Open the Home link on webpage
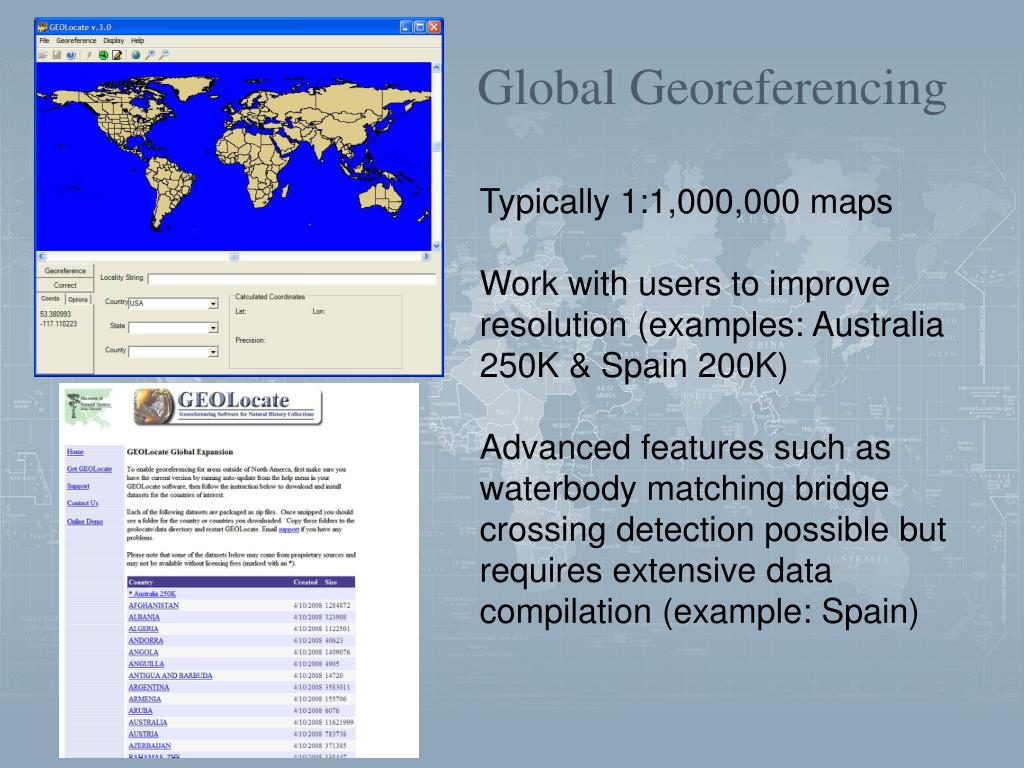Viewport: 1024px width, 768px height. pyautogui.click(x=75, y=452)
